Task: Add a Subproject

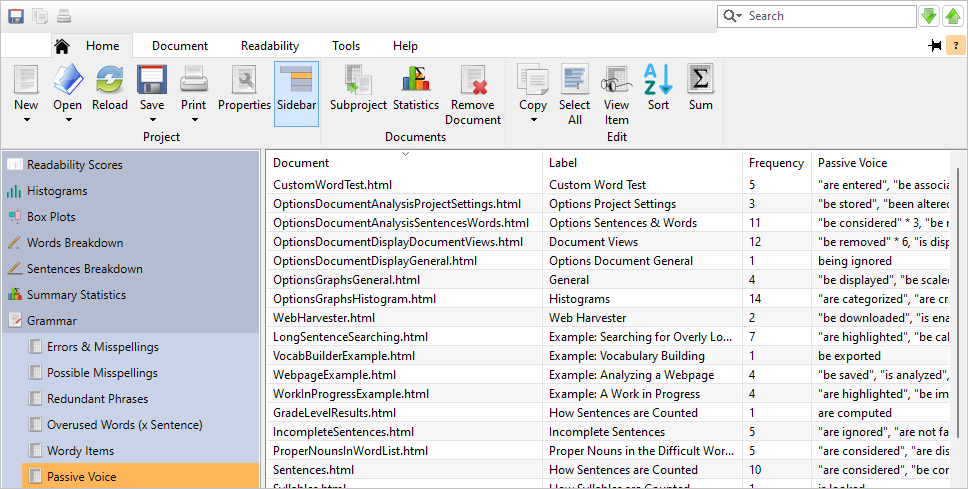Action: [x=358, y=86]
